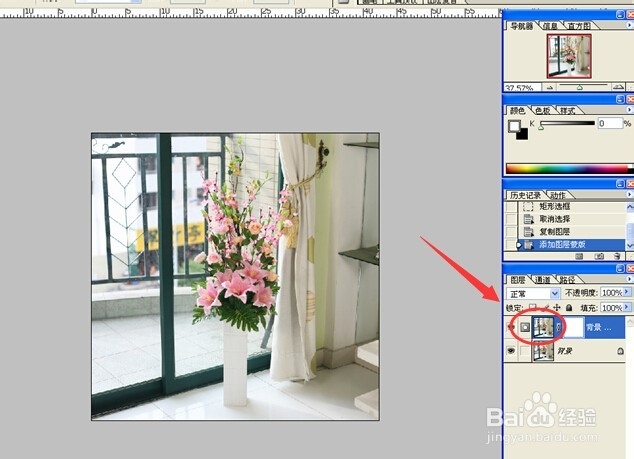Select the 背景 layer thumbnail

[543, 351]
